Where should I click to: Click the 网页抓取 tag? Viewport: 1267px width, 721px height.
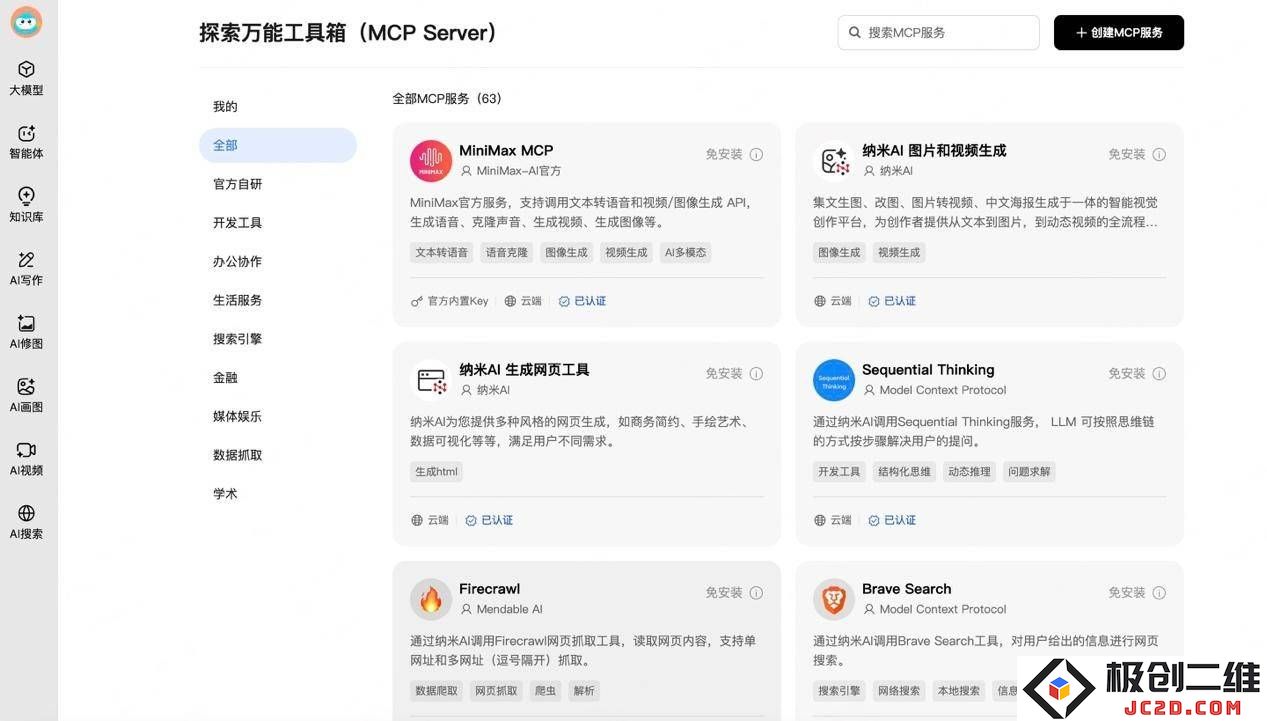coord(497,691)
